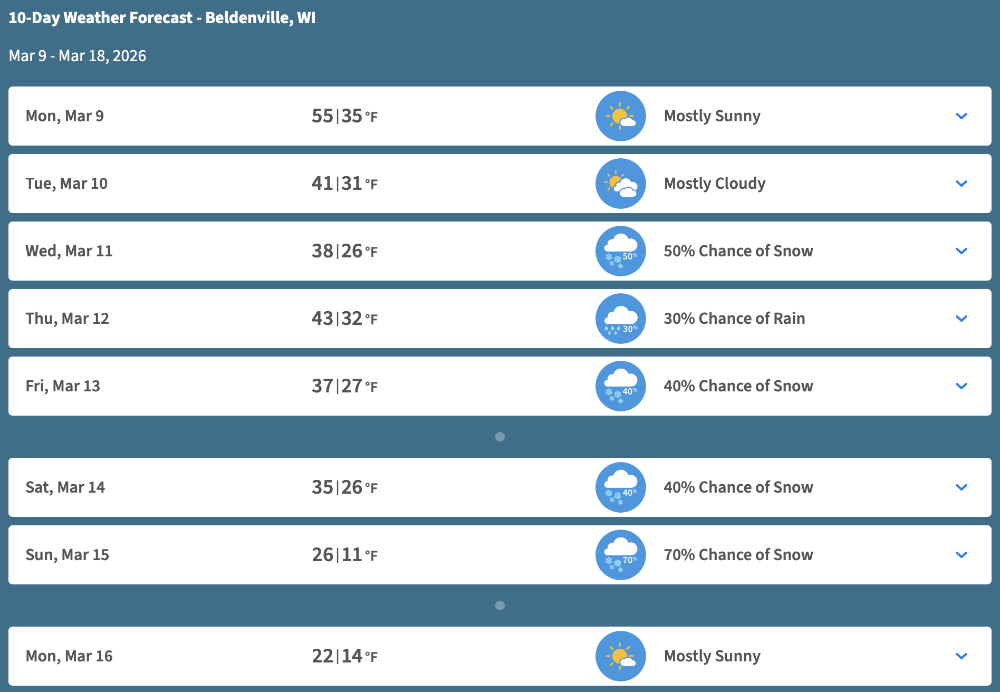
Task: Click the Mostly Sunny icon for Mon, Mar 16
Action: point(620,657)
